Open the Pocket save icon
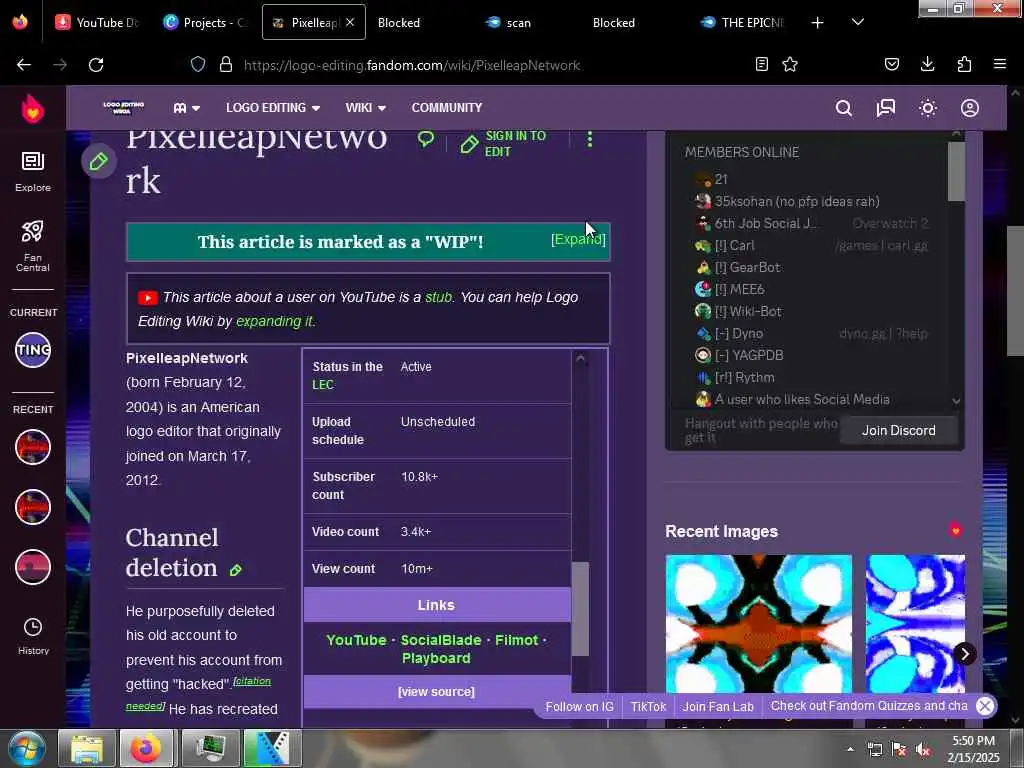This screenshot has width=1024, height=768. point(891,64)
